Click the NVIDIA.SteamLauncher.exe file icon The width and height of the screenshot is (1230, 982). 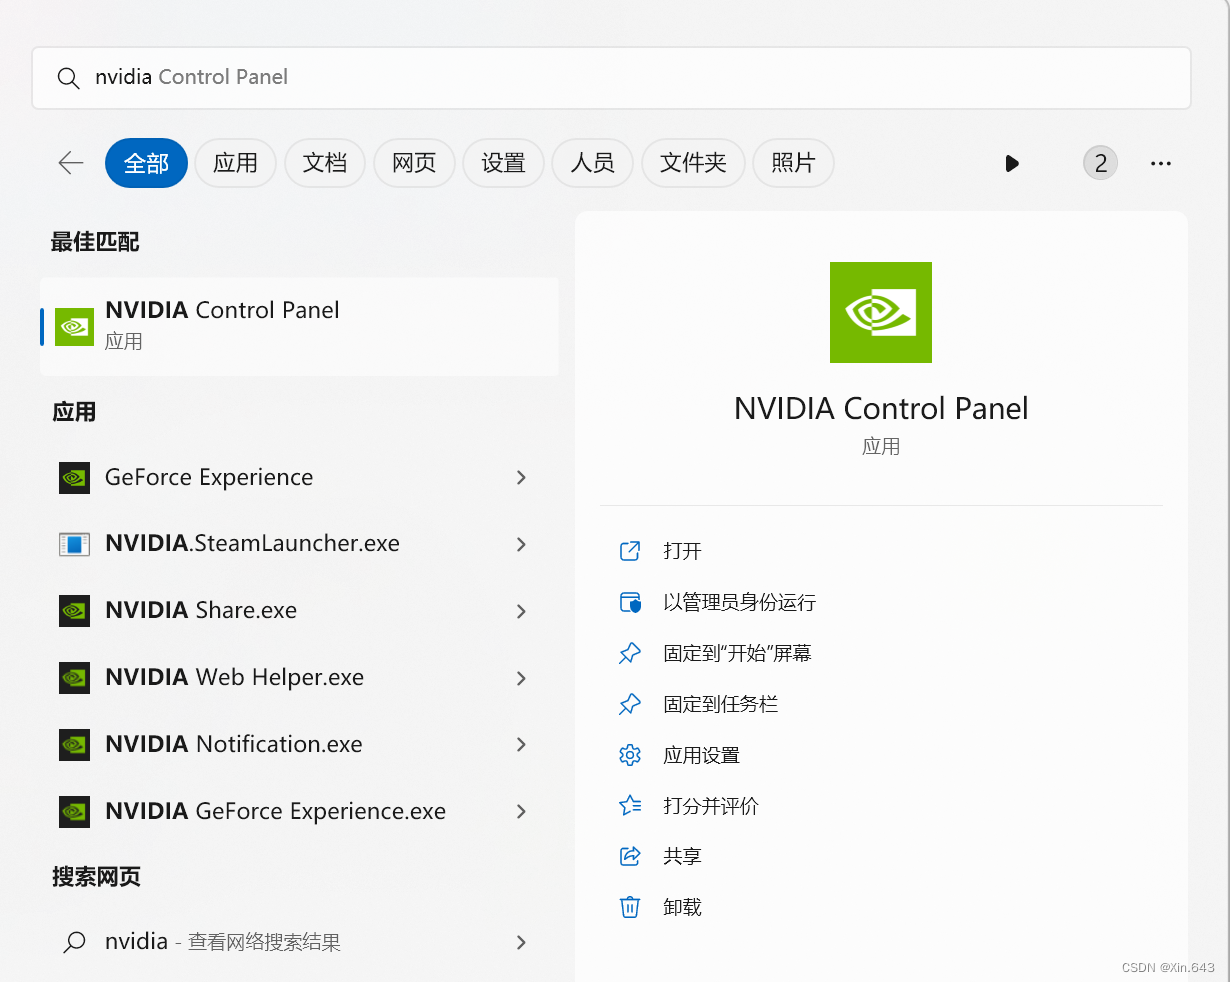coord(74,544)
